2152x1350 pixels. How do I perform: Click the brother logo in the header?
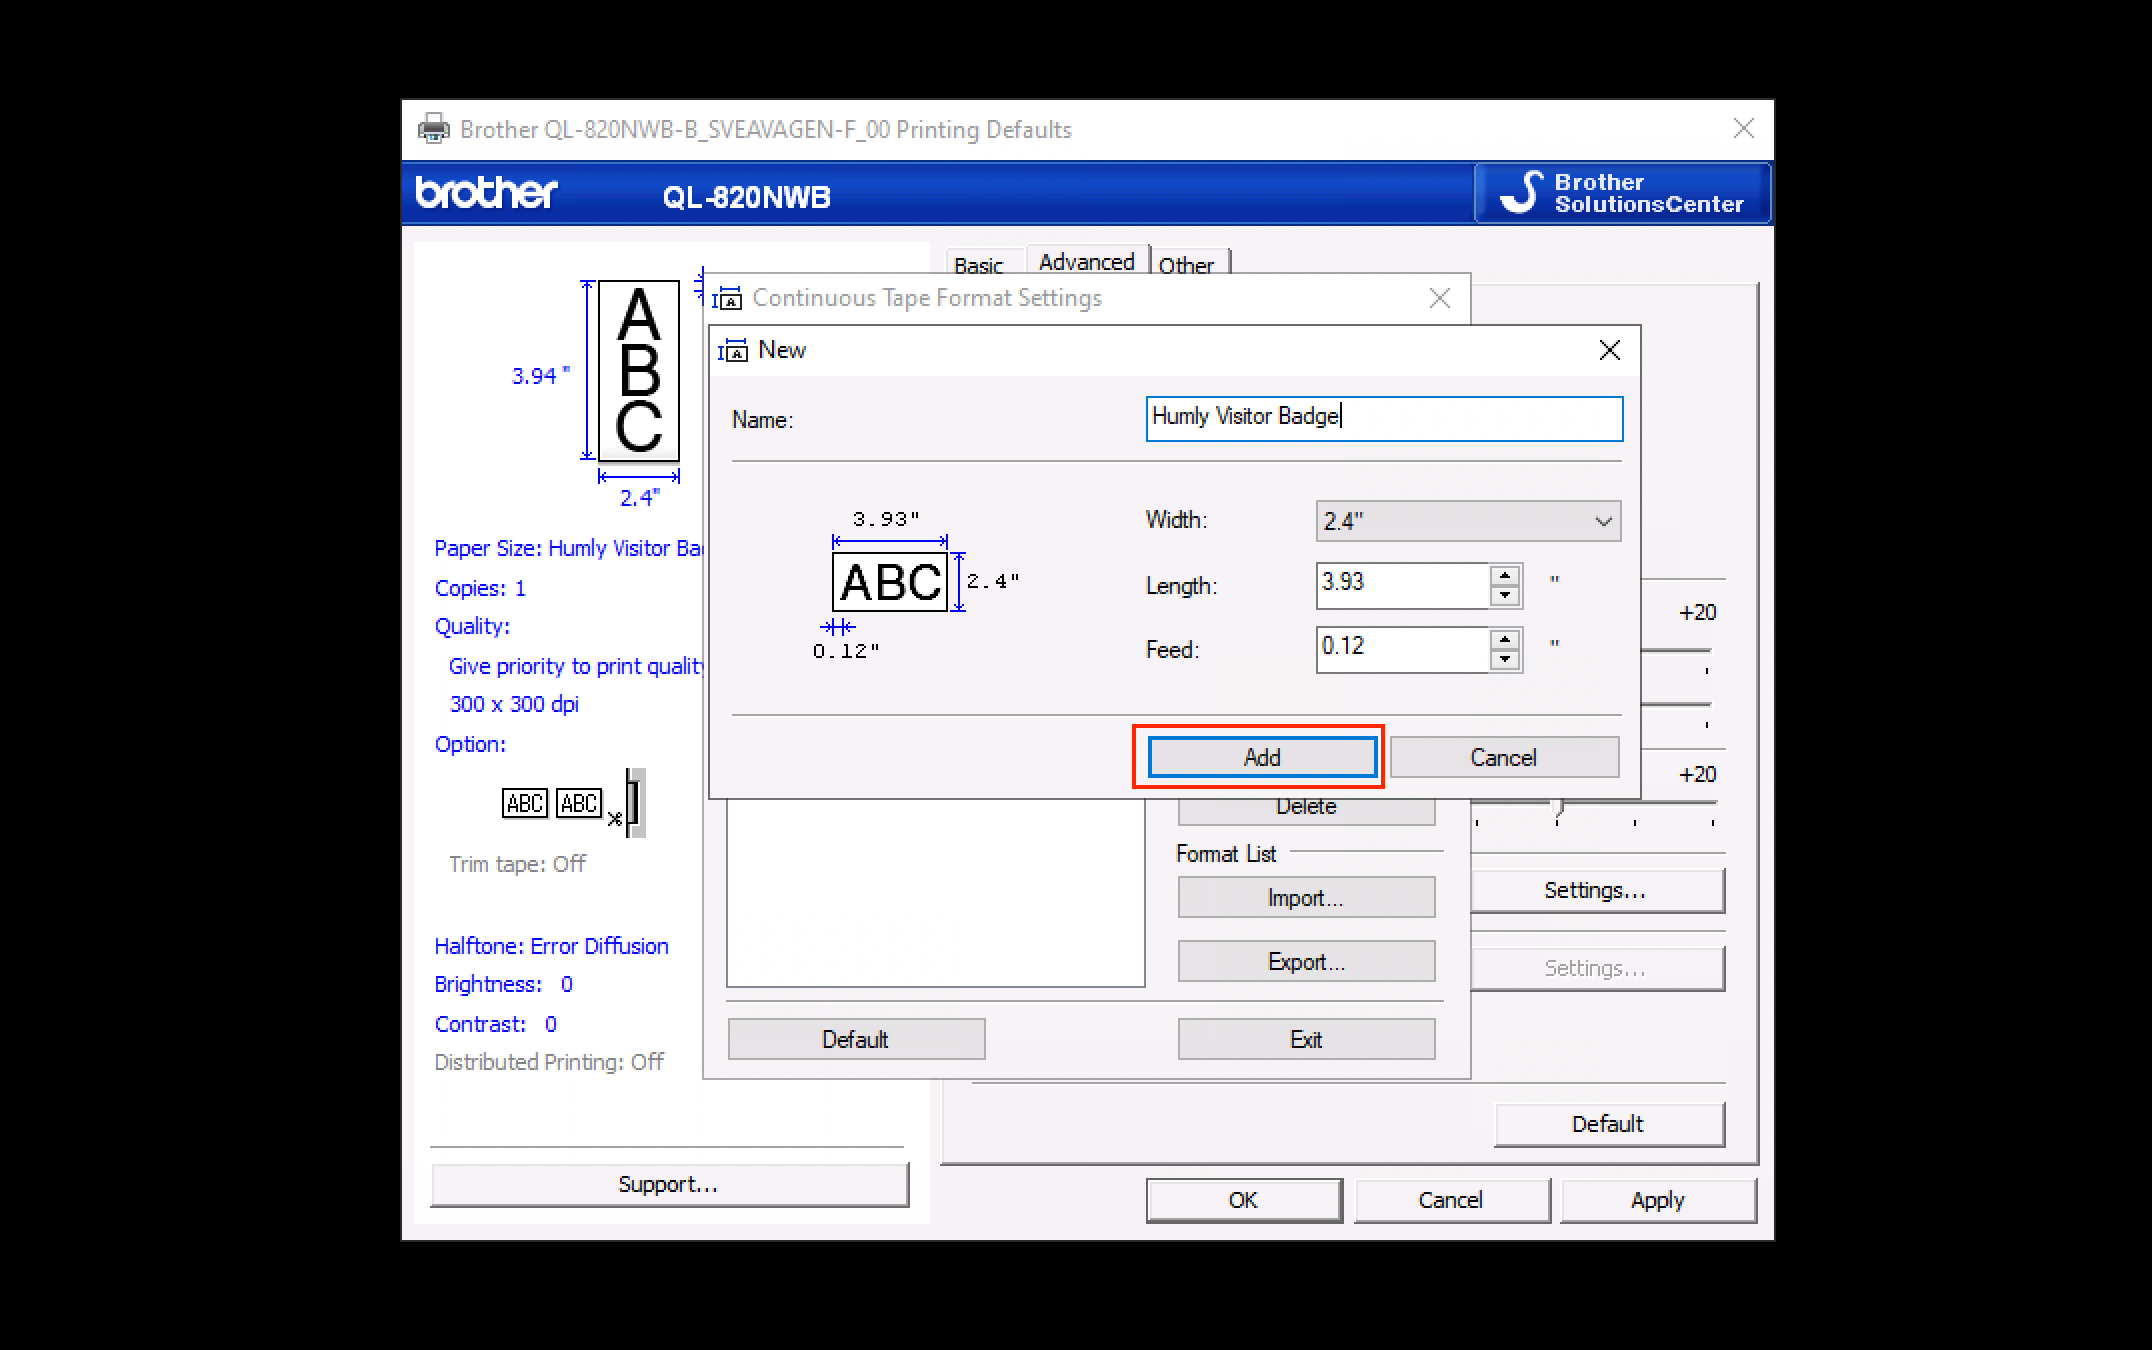pos(486,192)
